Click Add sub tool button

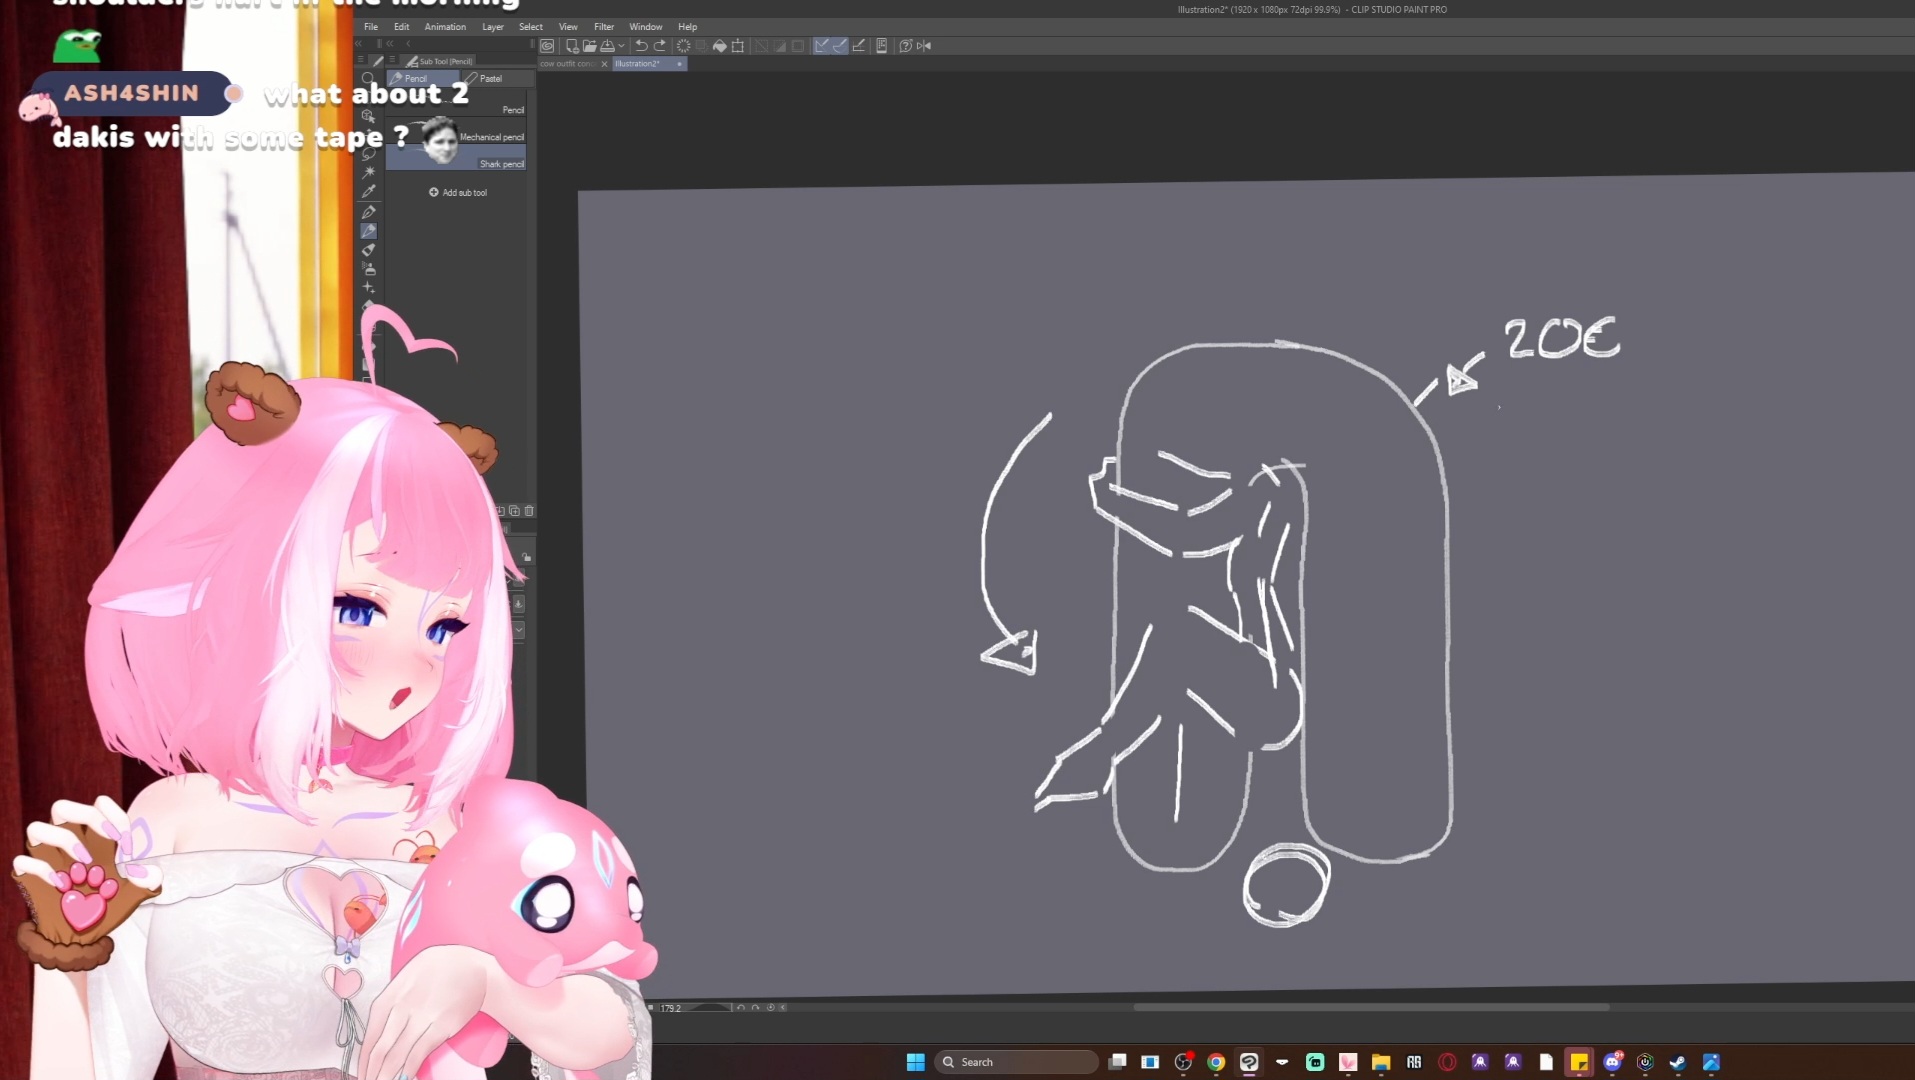[458, 192]
